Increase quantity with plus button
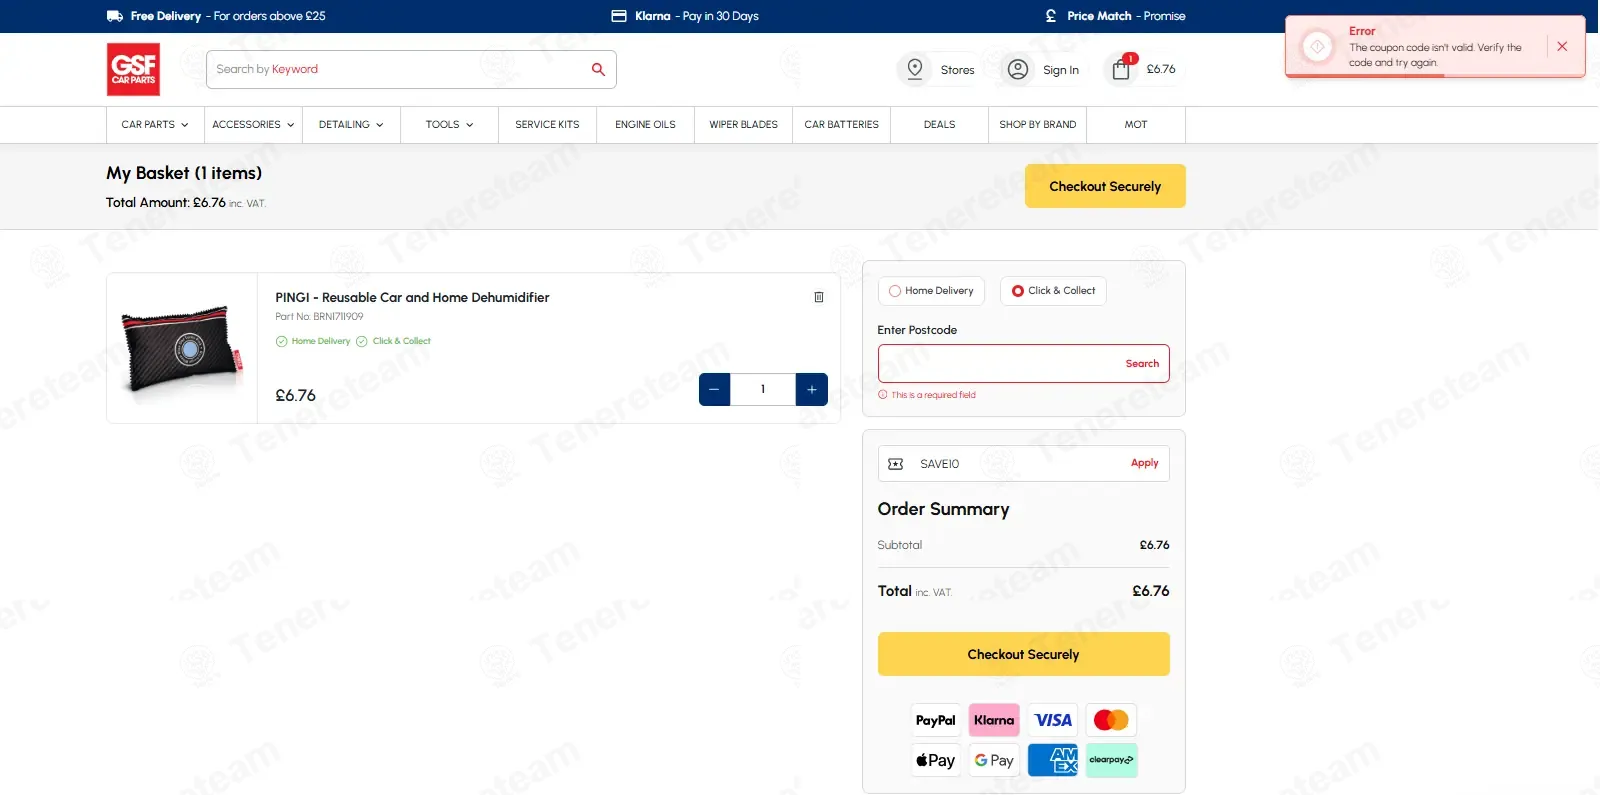1600x795 pixels. click(x=812, y=389)
